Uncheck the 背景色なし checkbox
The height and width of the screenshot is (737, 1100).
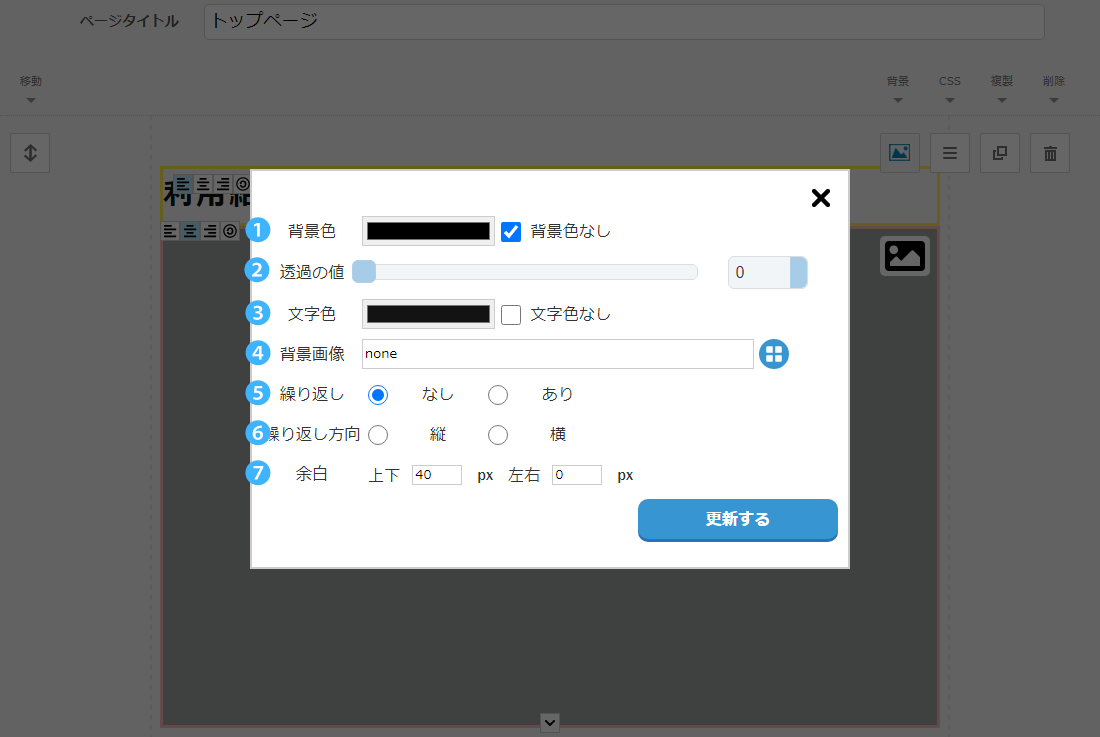point(511,231)
